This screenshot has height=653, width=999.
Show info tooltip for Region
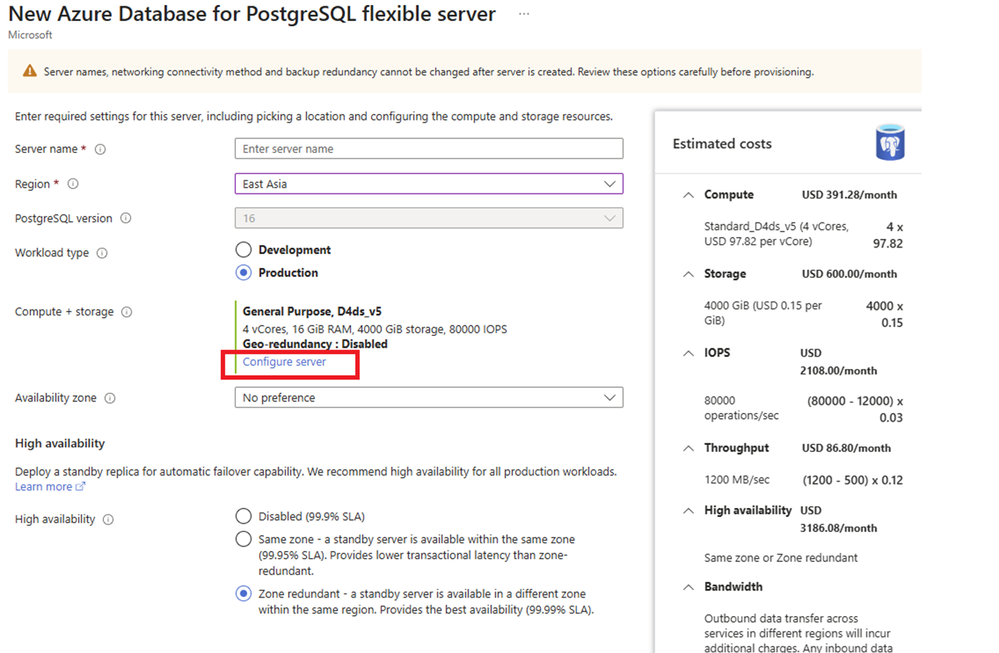[x=73, y=184]
